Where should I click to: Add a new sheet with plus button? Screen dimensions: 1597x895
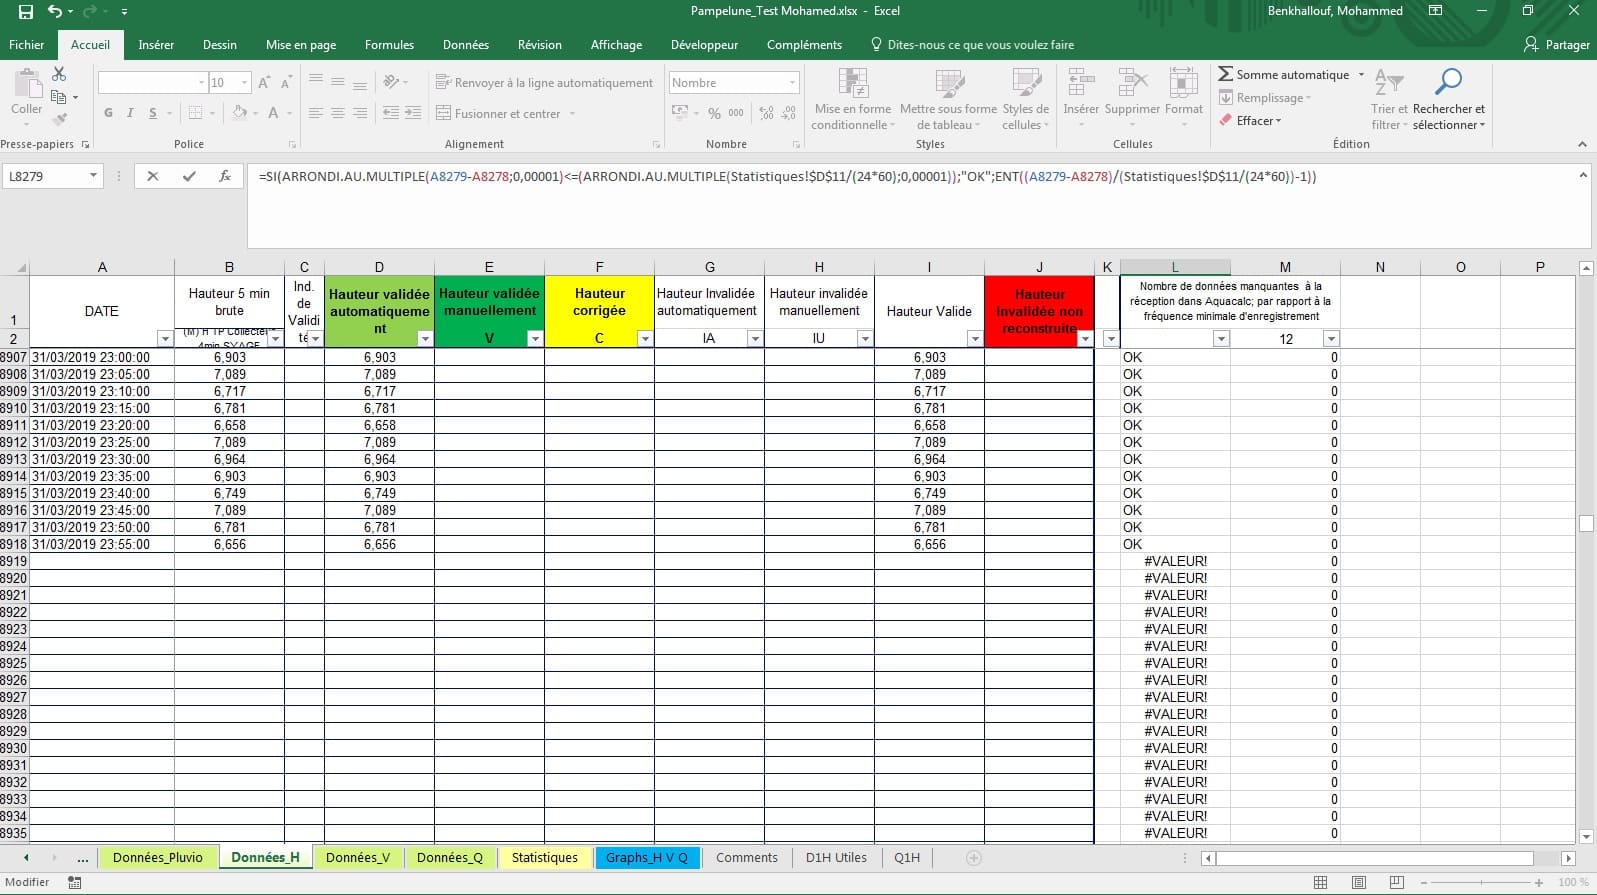point(973,858)
